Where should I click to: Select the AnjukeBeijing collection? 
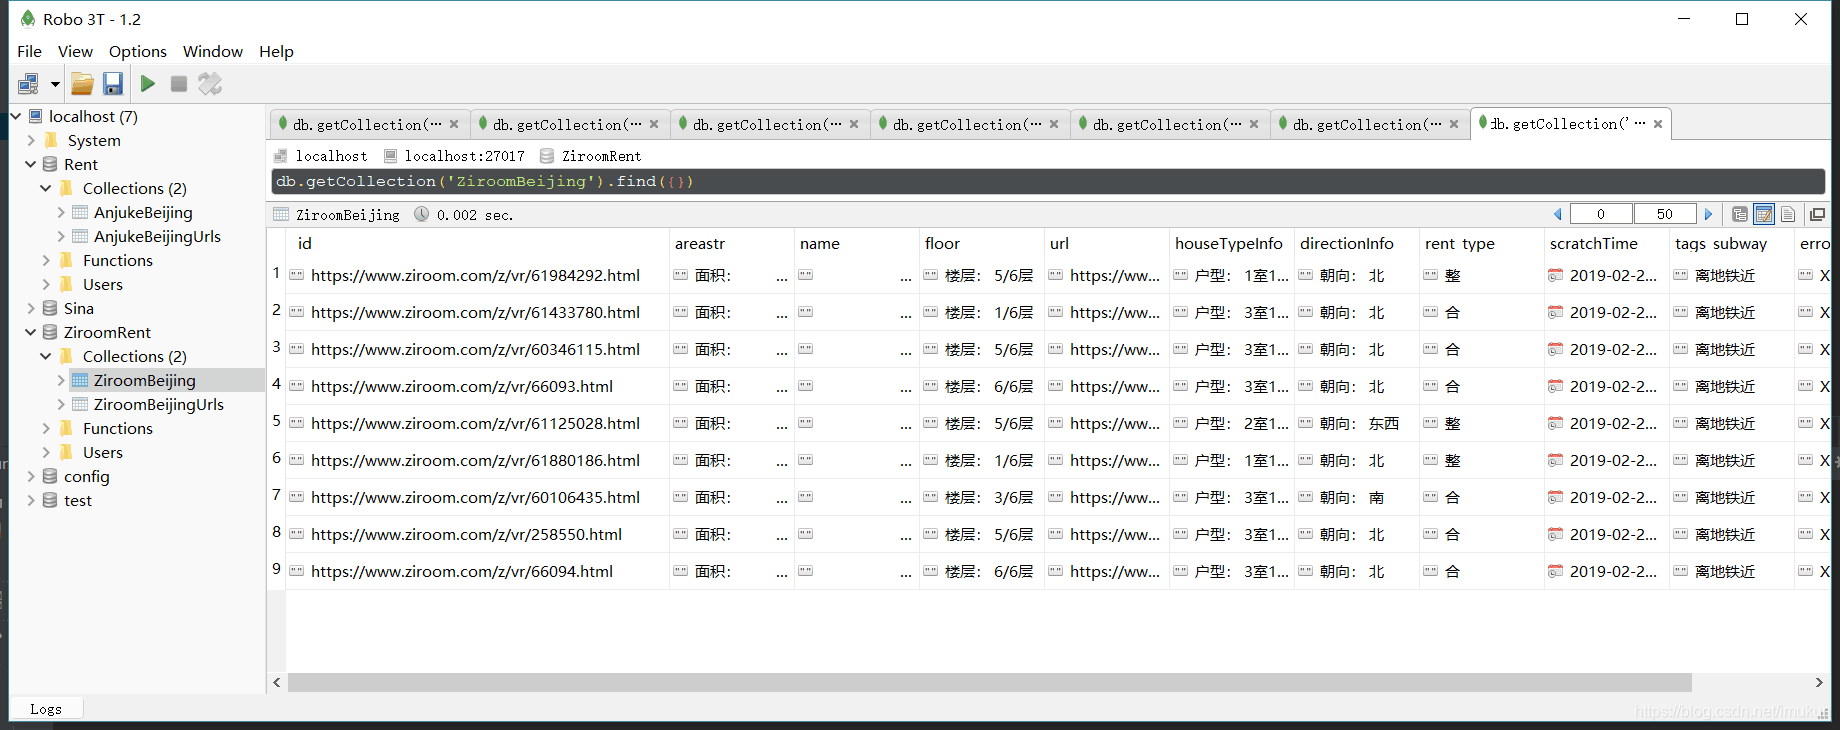(x=143, y=212)
